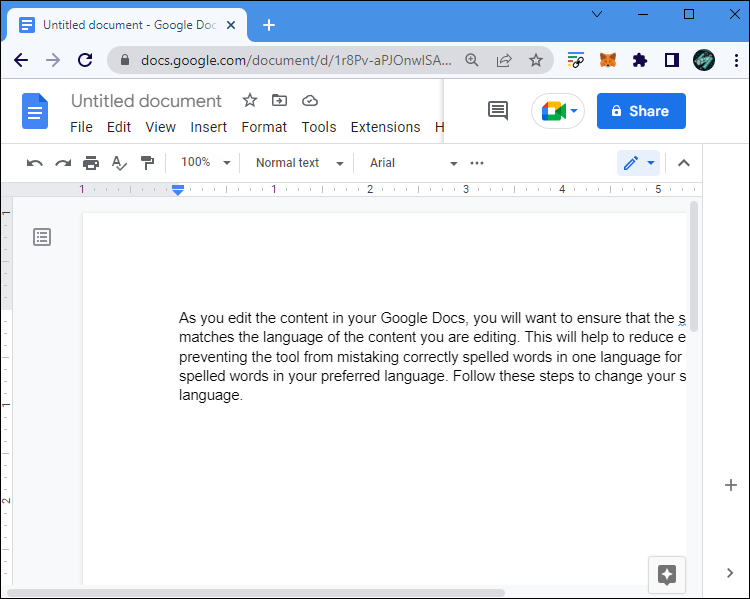Open Chrome three-dot menu
Image resolution: width=750 pixels, height=599 pixels.
click(736, 60)
